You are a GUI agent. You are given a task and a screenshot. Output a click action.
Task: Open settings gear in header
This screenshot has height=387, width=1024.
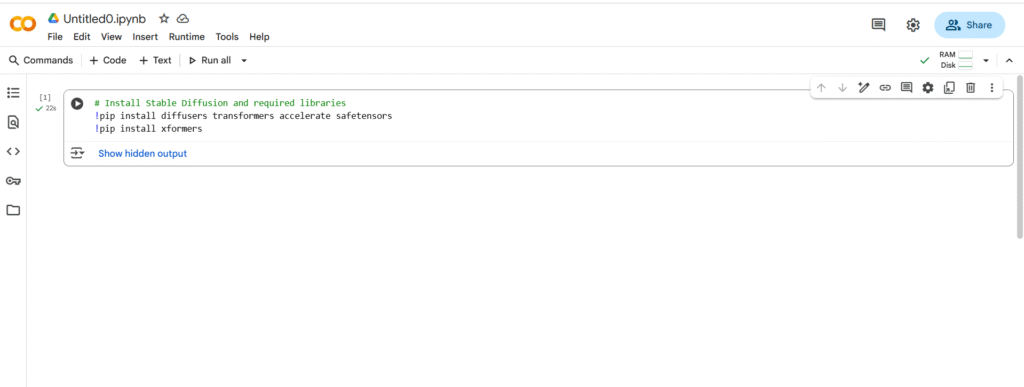tap(913, 25)
